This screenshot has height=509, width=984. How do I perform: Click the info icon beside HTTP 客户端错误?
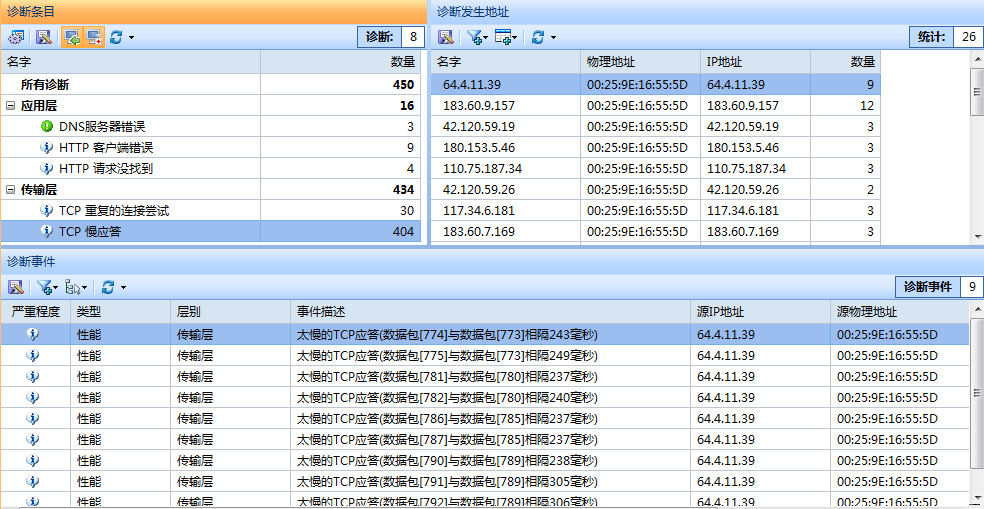(46, 148)
